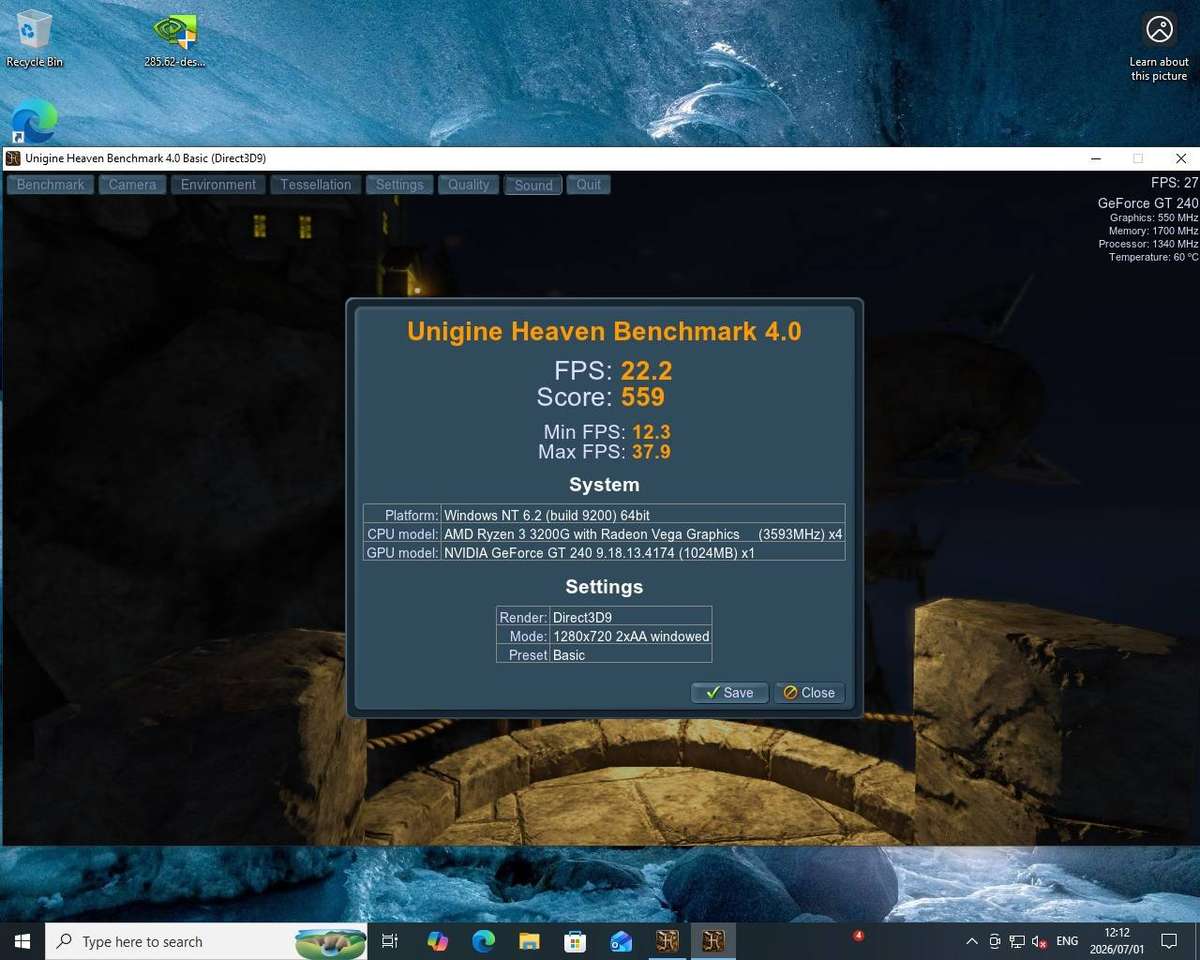Open the Windows Start menu
Image resolution: width=1200 pixels, height=960 pixels.
click(x=22, y=941)
